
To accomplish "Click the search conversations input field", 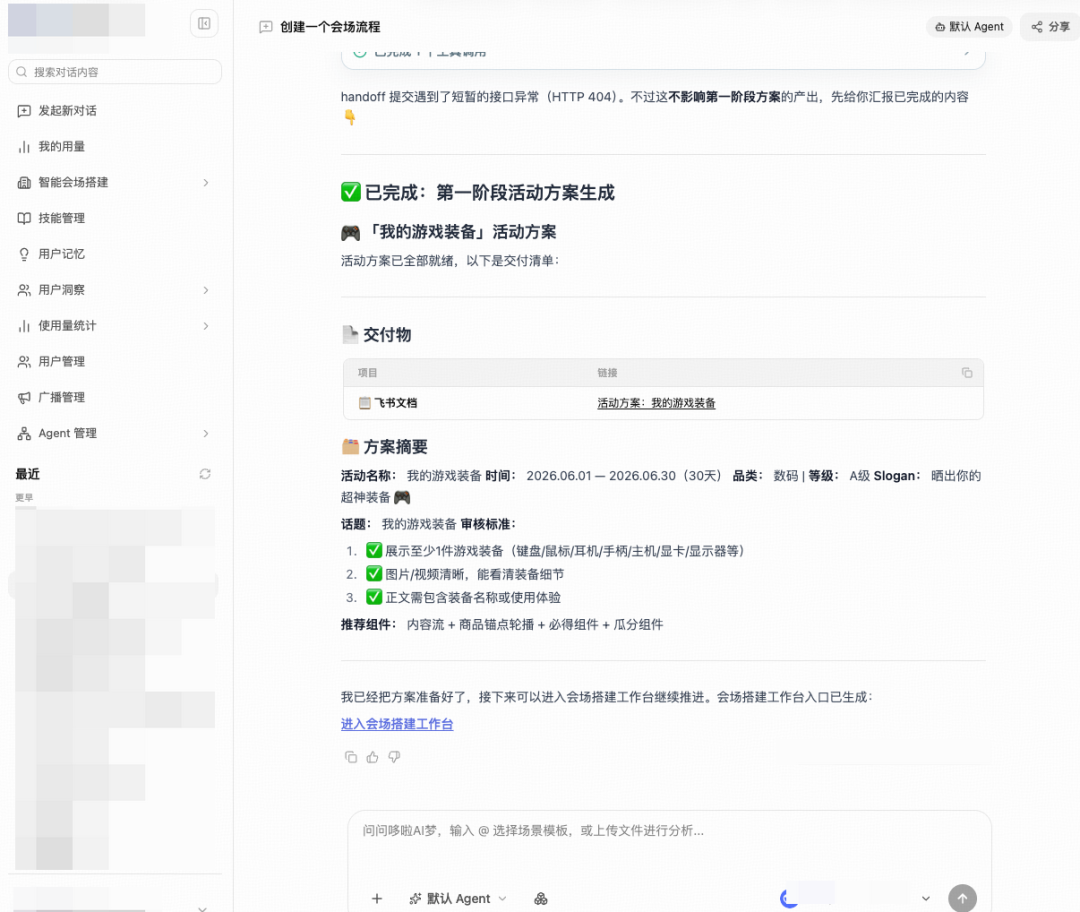I will pos(115,72).
